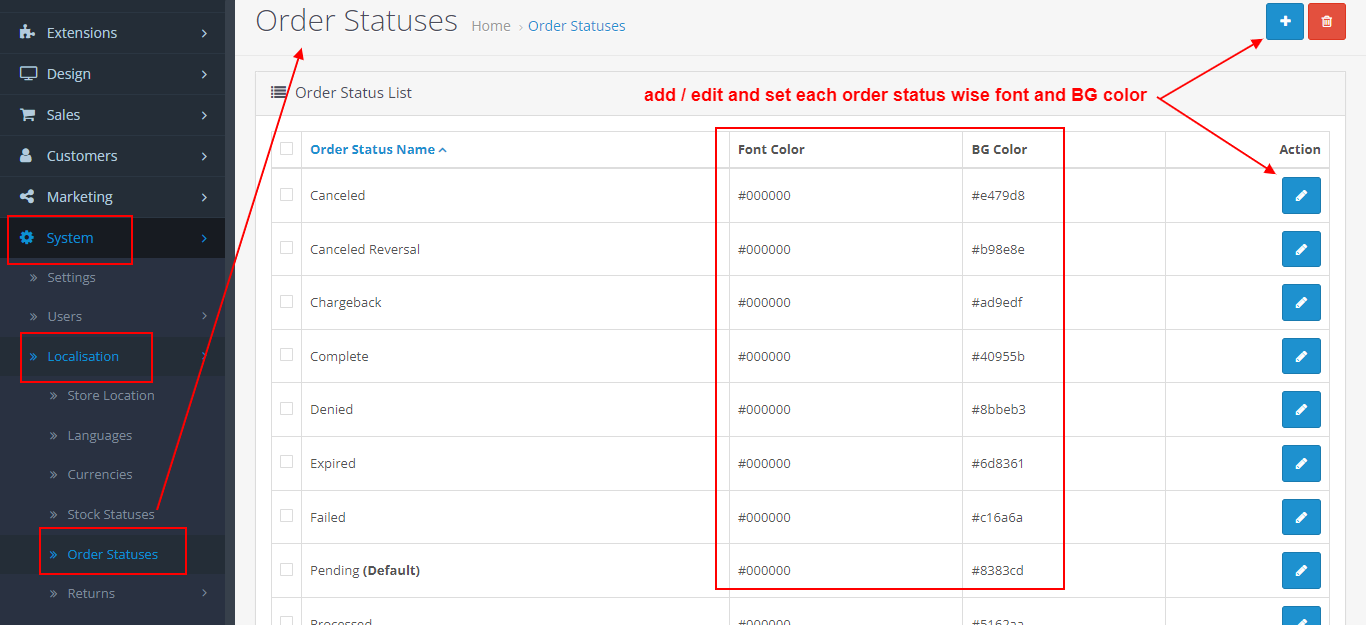Open the Settings menu item
Image resolution: width=1366 pixels, height=625 pixels.
(71, 277)
